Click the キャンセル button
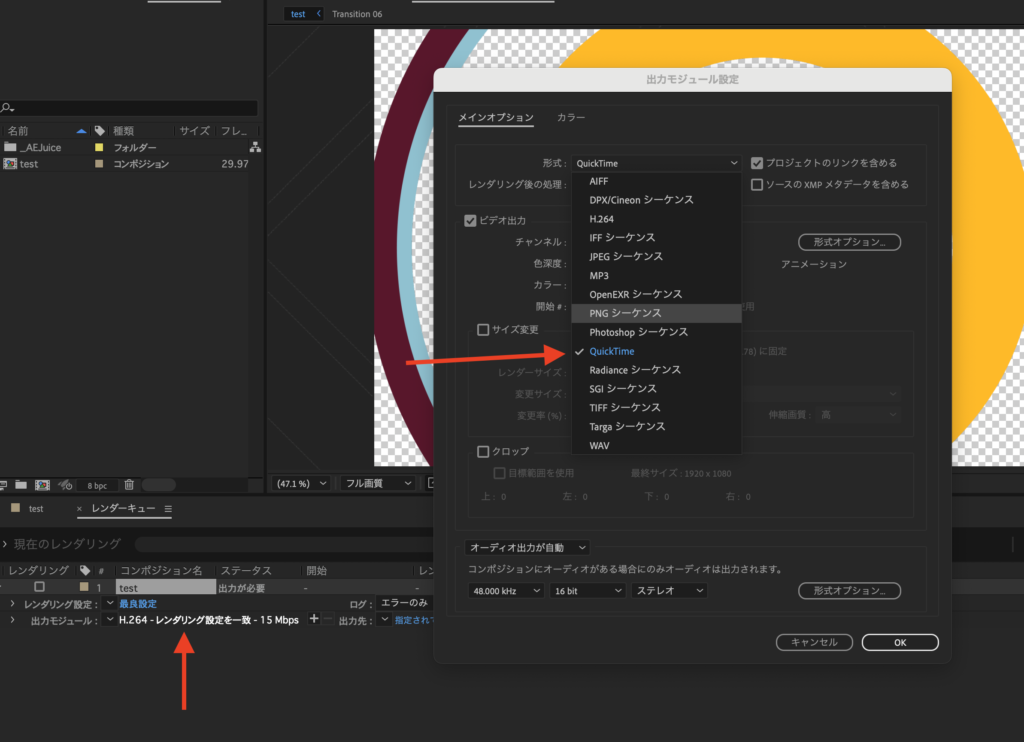 tap(813, 642)
